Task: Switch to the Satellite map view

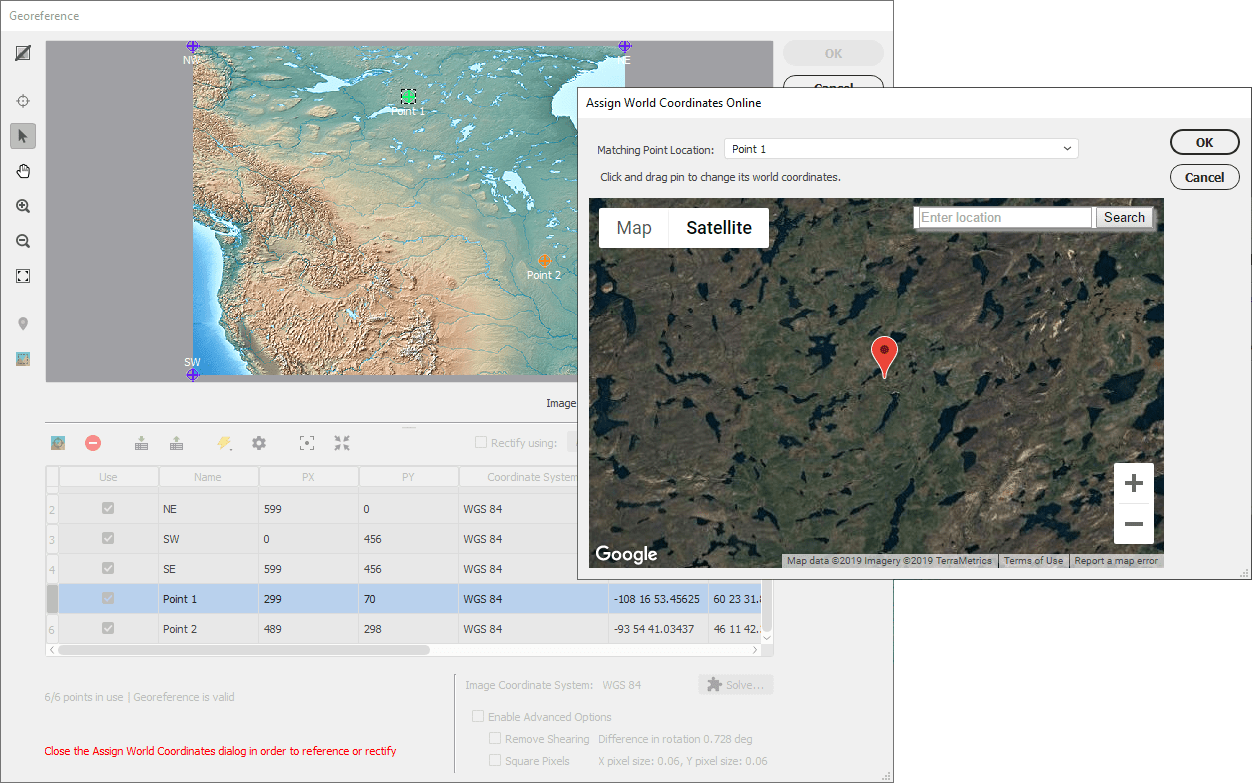Action: (x=718, y=227)
